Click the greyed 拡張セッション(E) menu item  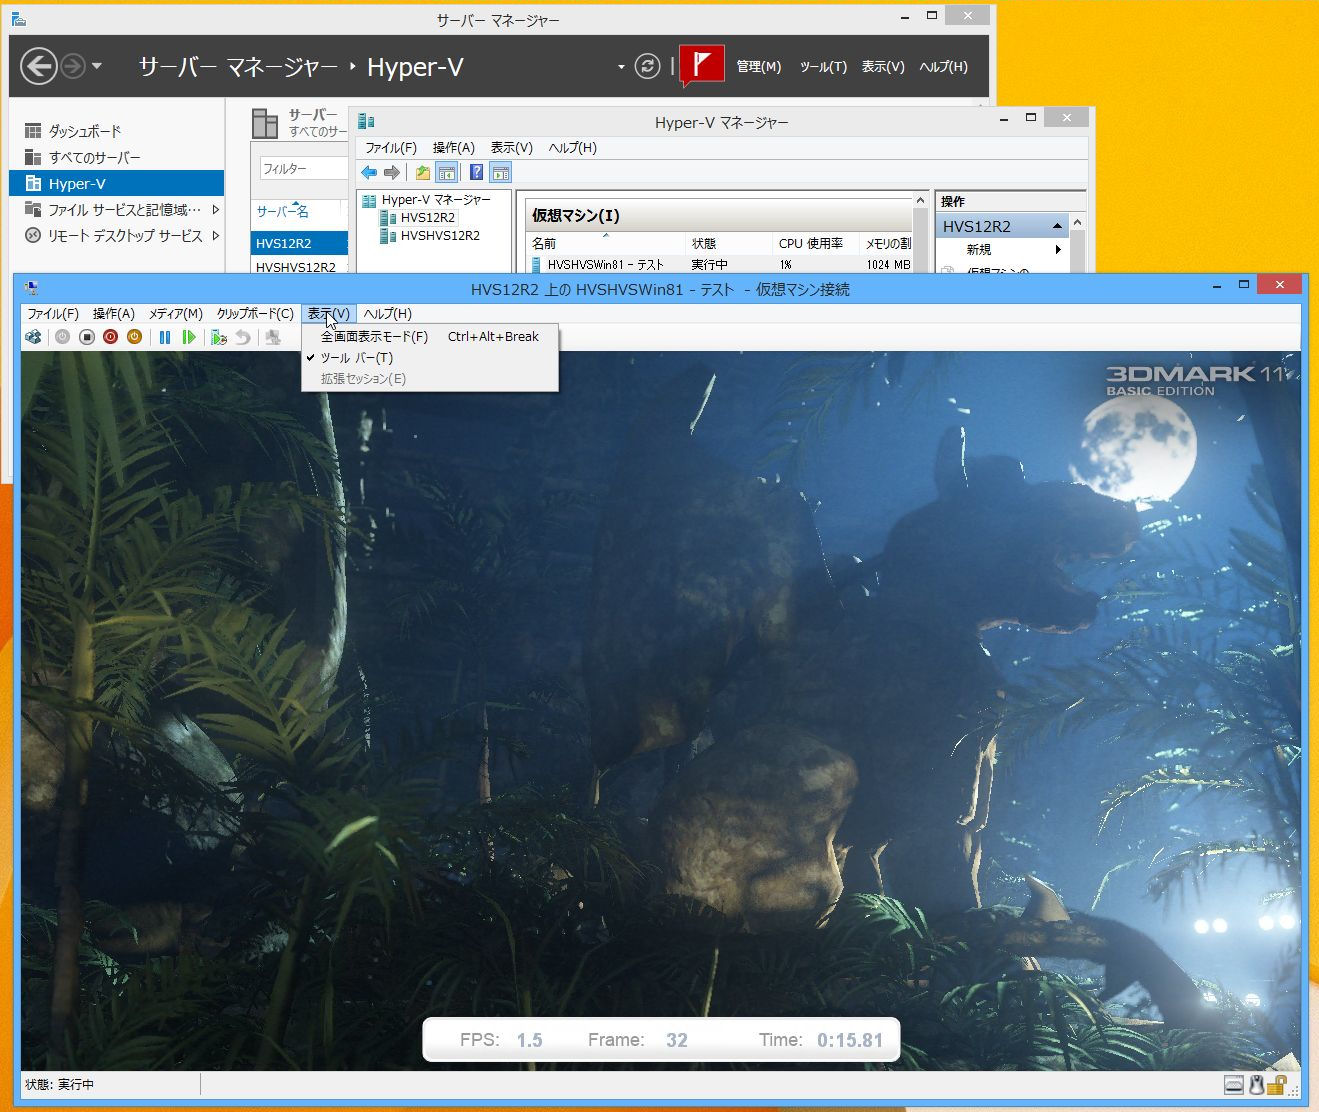pyautogui.click(x=430, y=379)
